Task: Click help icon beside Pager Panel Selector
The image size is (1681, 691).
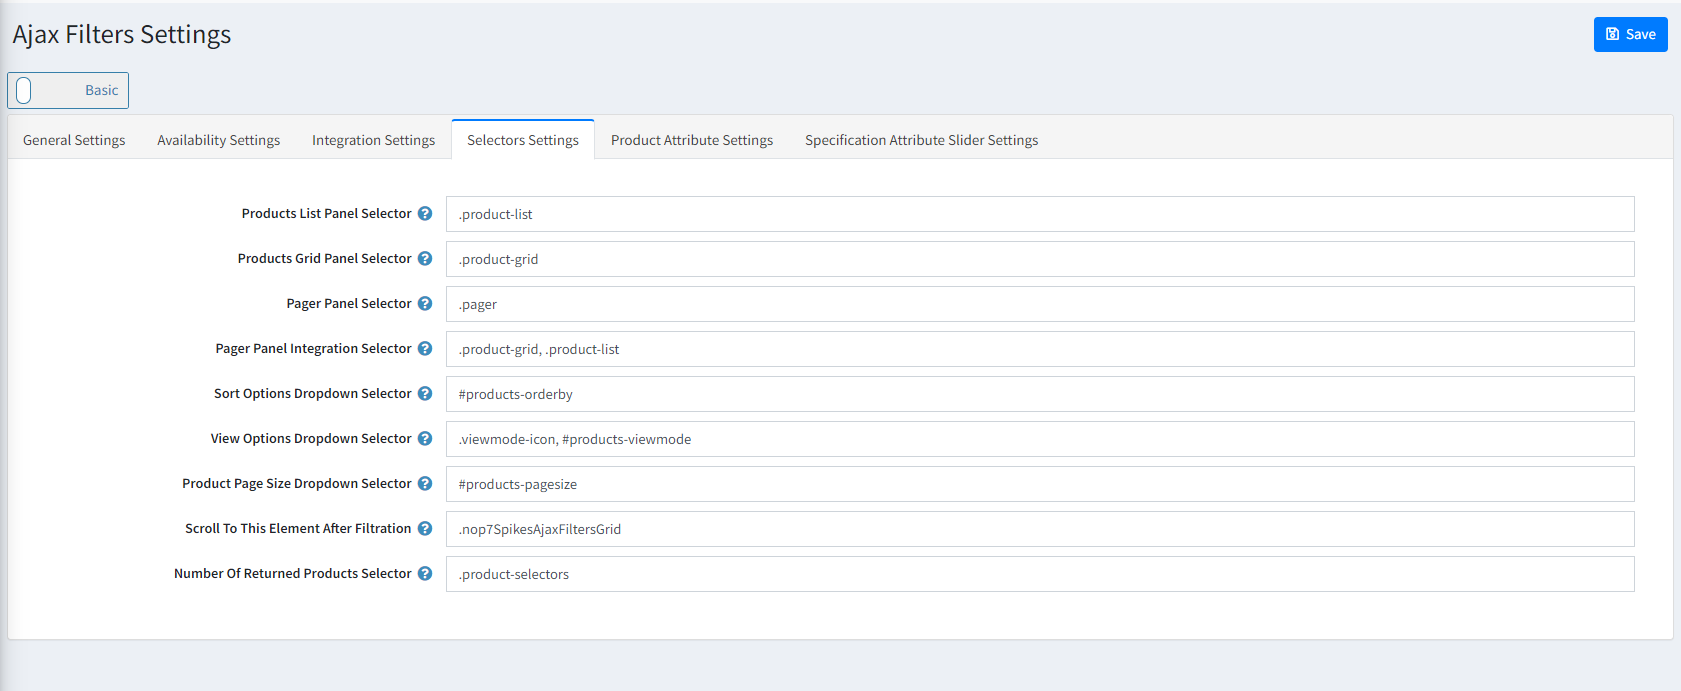Action: click(425, 303)
